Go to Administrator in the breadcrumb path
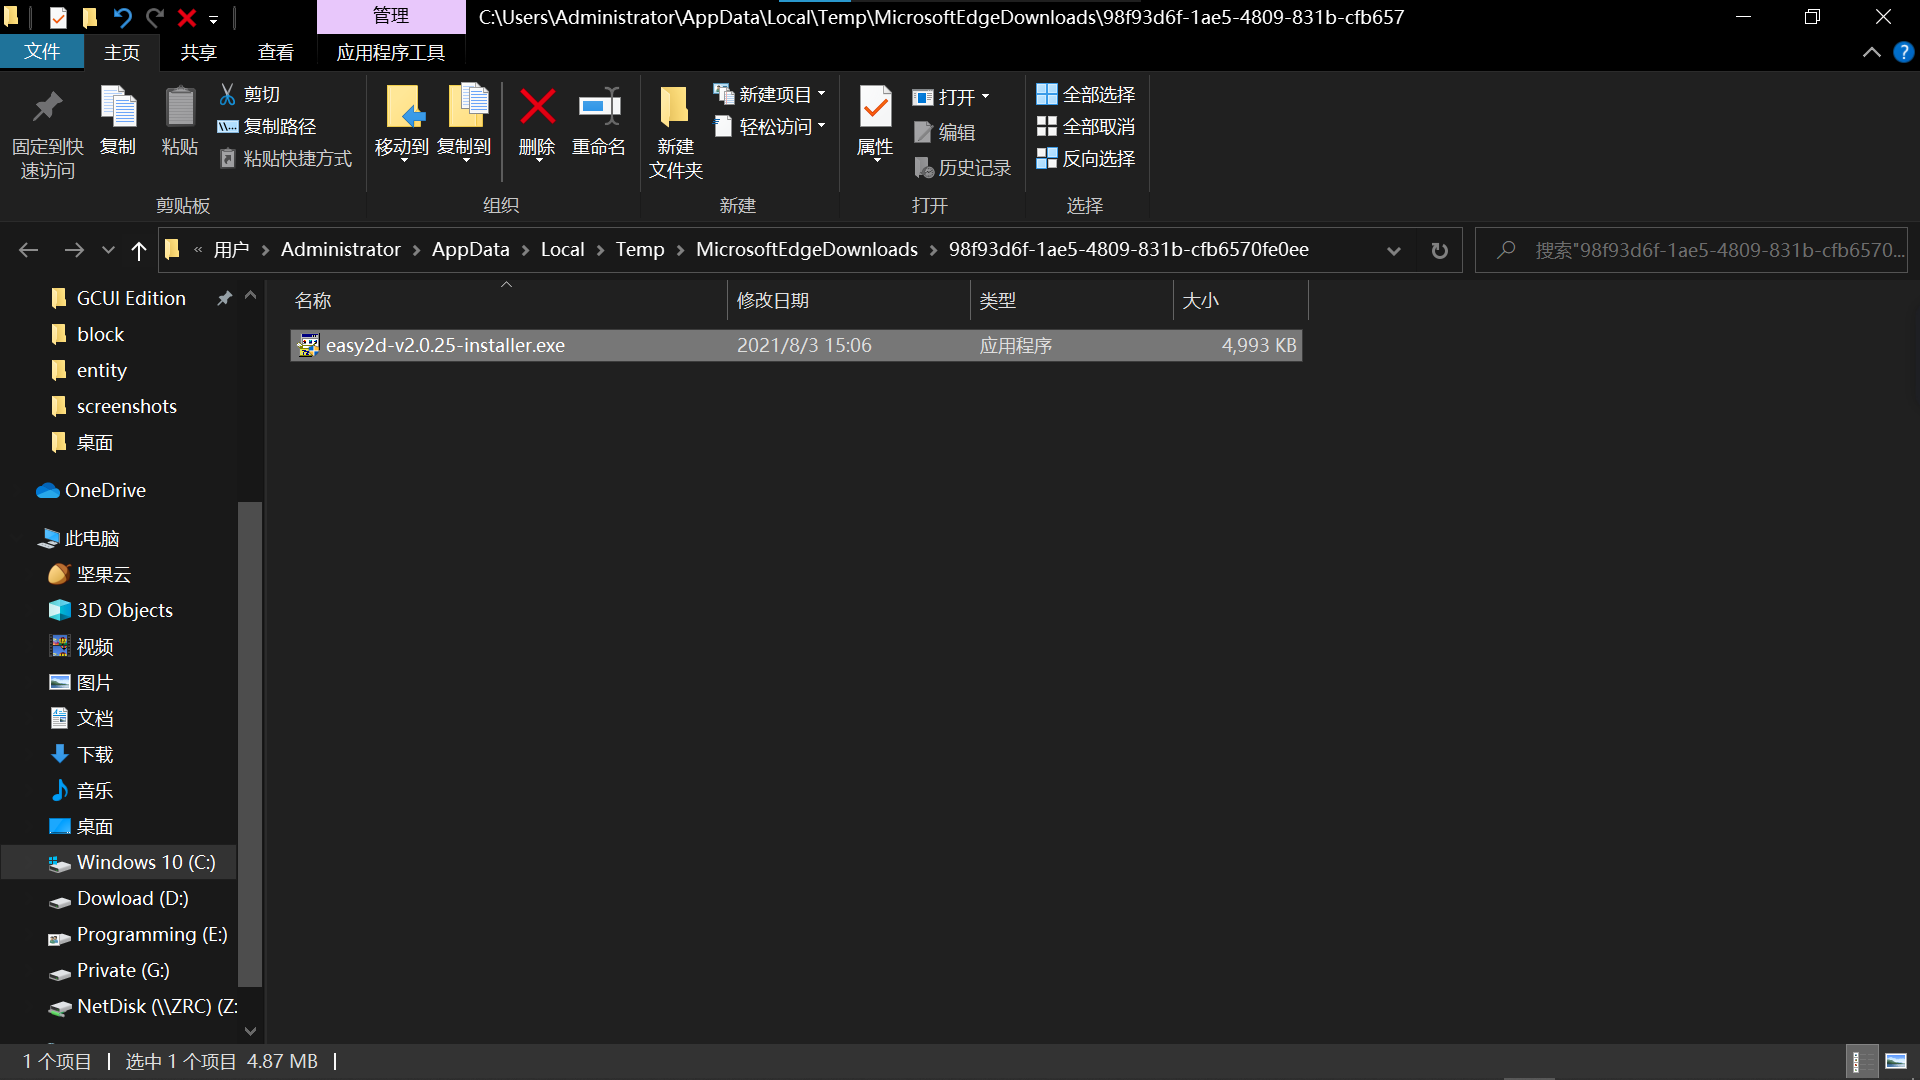1920x1080 pixels. [x=340, y=250]
